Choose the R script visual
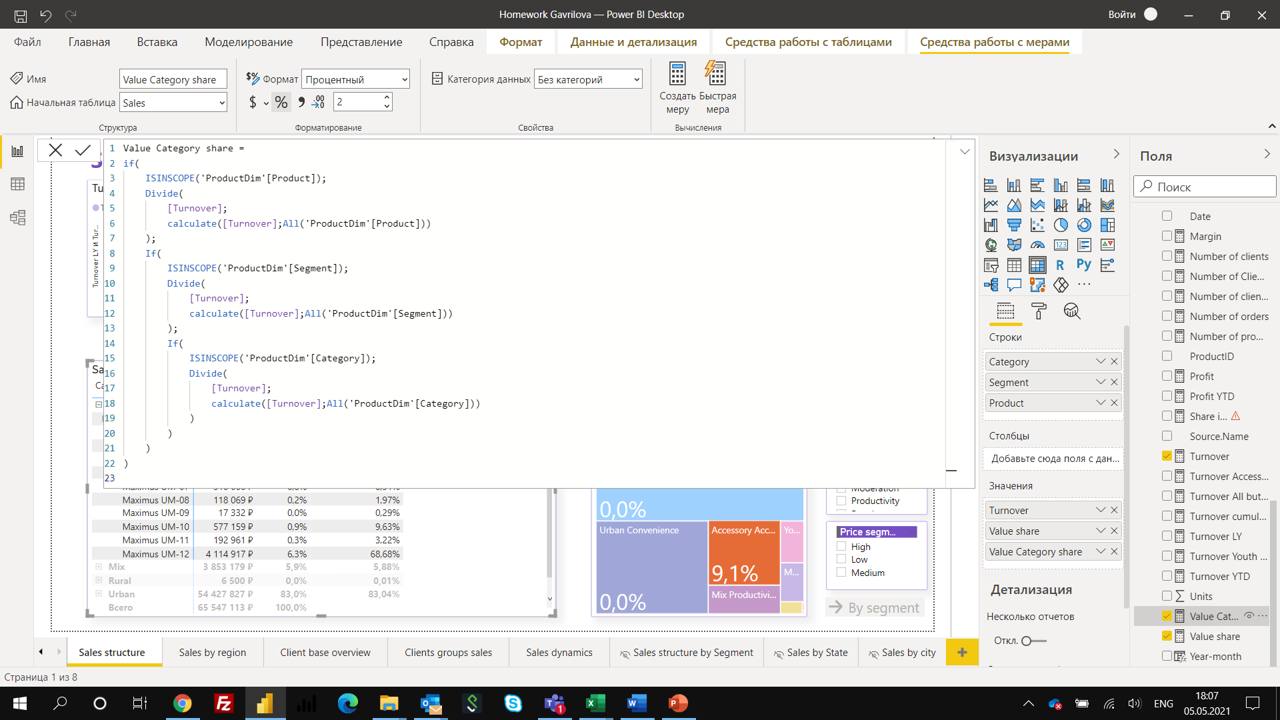The image size is (1280, 720). [x=1060, y=265]
